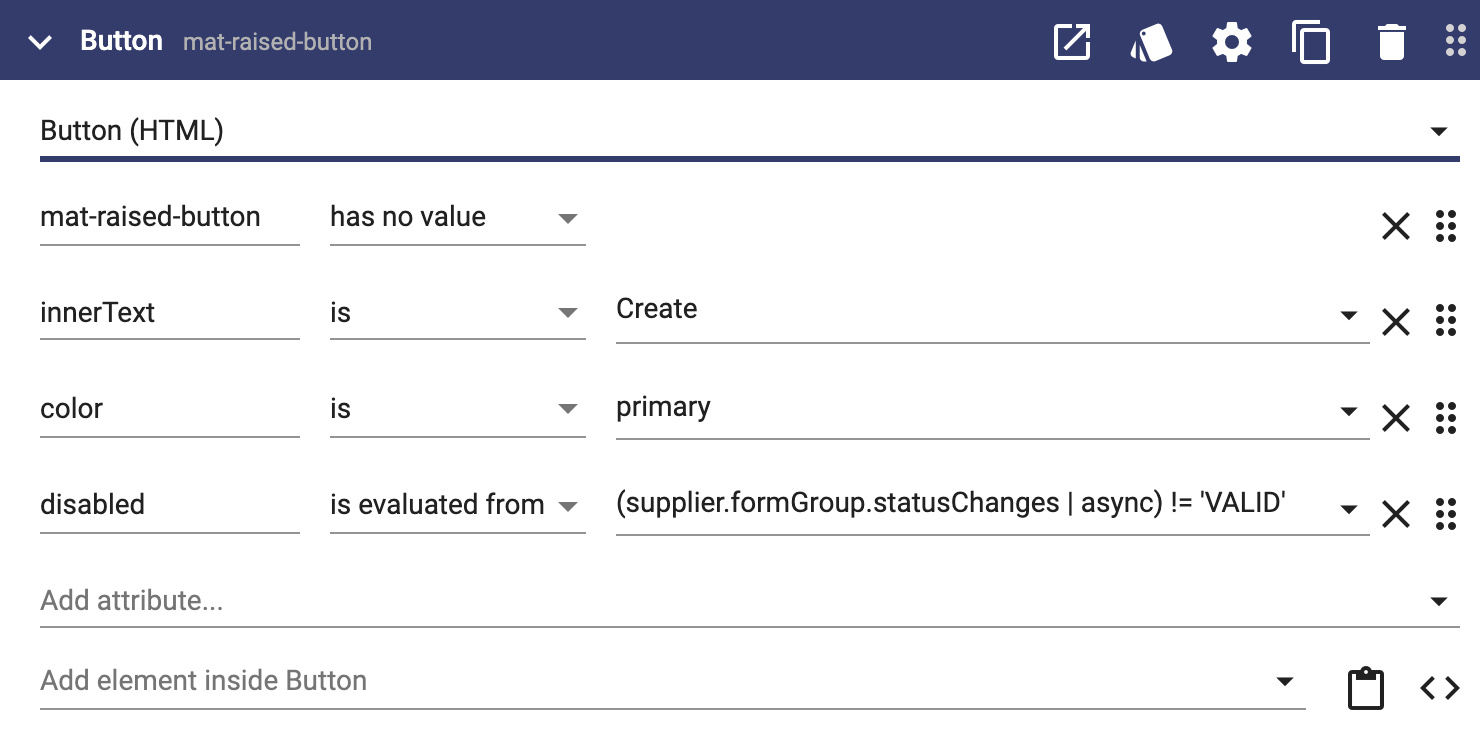Grab the Button header drag handle
1480x736 pixels.
coord(1455,42)
